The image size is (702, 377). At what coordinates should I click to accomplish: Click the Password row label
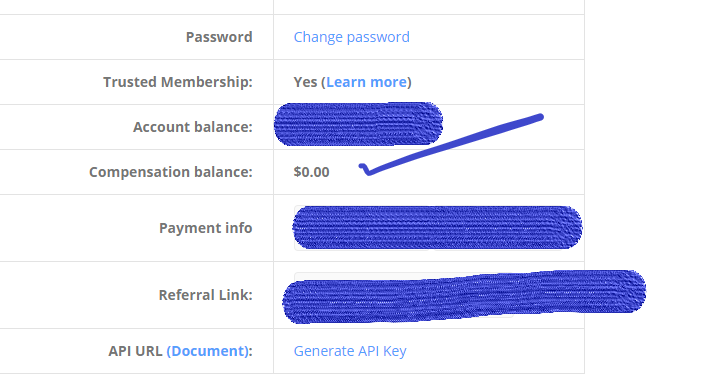coord(219,37)
